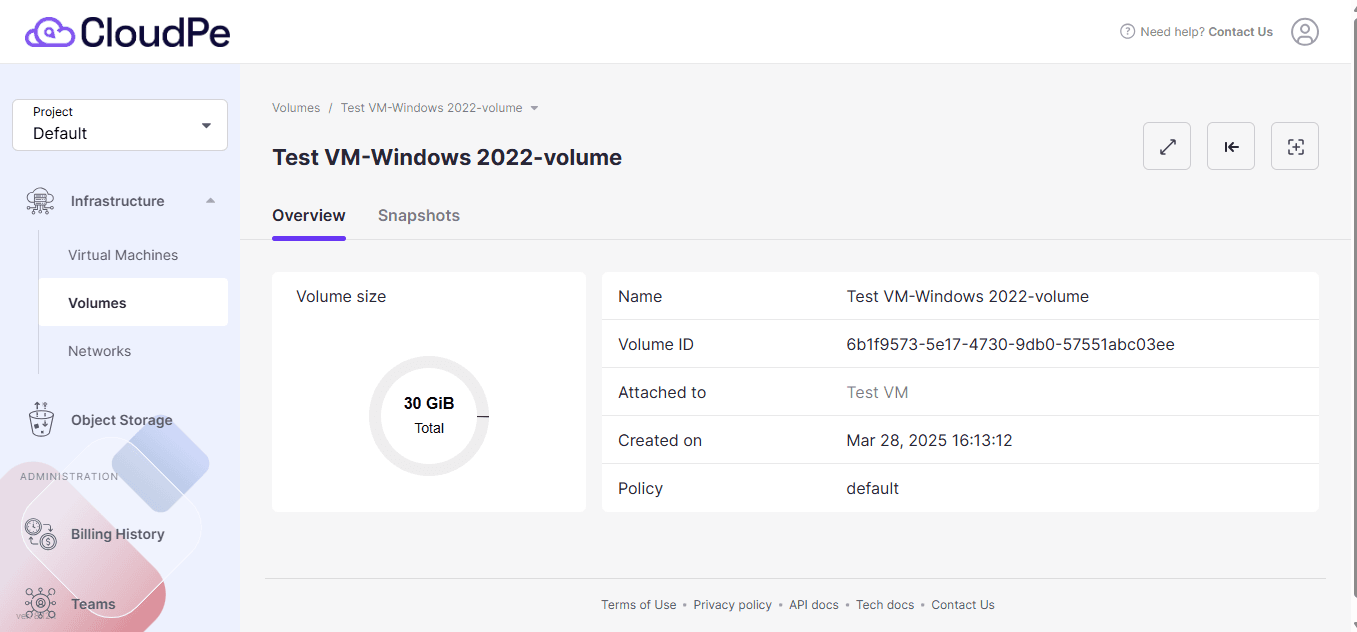Open the Billing History icon

pos(40,534)
